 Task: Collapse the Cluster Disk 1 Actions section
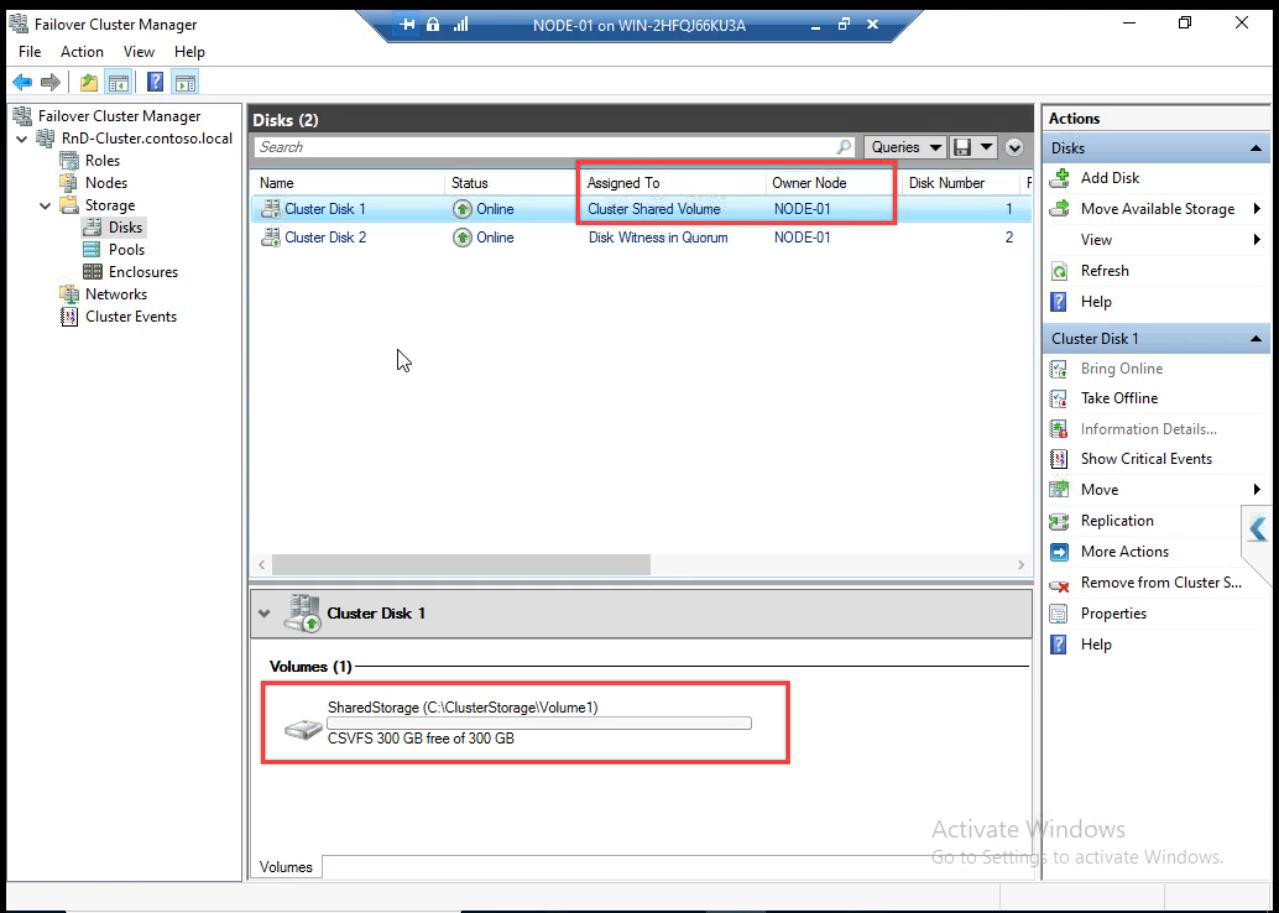1256,339
